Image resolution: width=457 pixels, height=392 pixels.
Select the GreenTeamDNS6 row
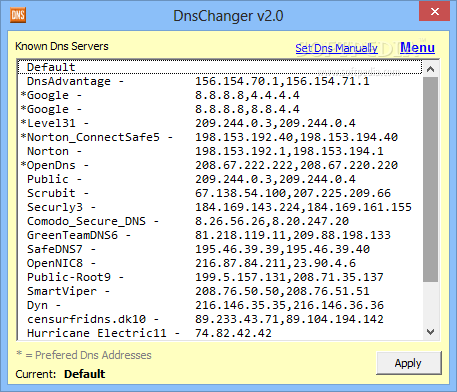pos(220,235)
